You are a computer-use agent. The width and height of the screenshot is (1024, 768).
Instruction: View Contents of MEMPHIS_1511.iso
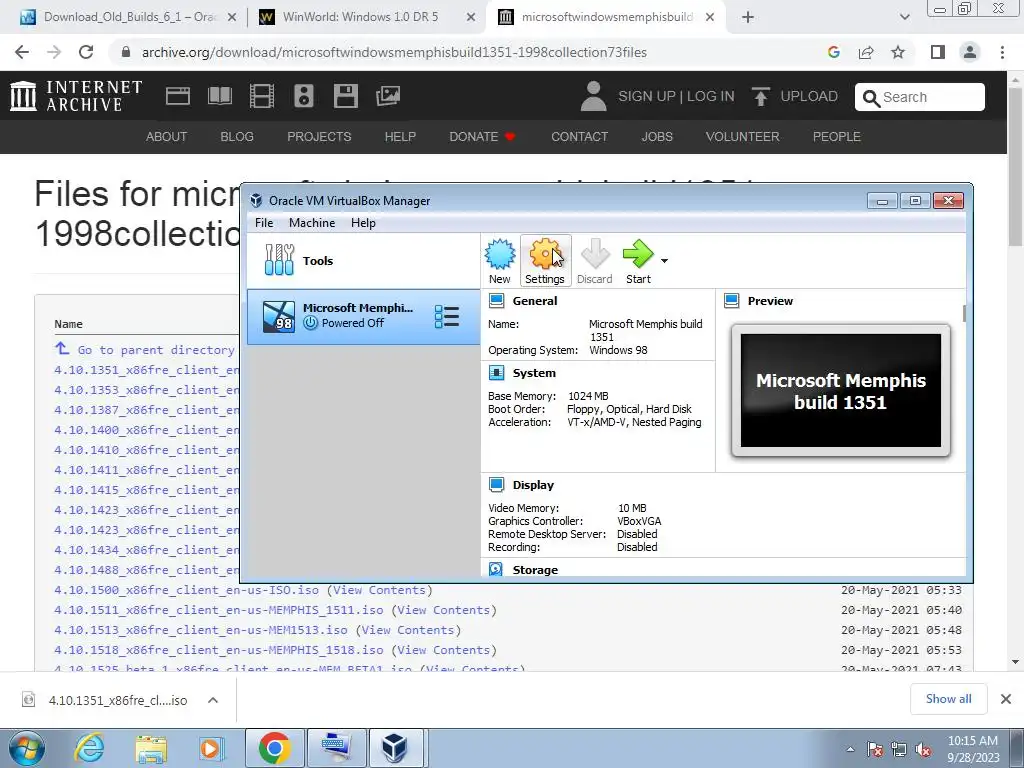[443, 610]
